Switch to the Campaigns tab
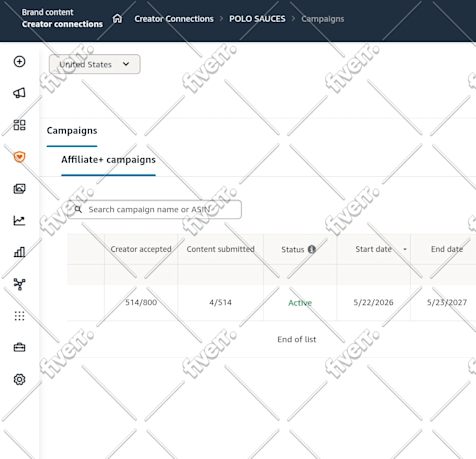The width and height of the screenshot is (476, 459). point(72,131)
